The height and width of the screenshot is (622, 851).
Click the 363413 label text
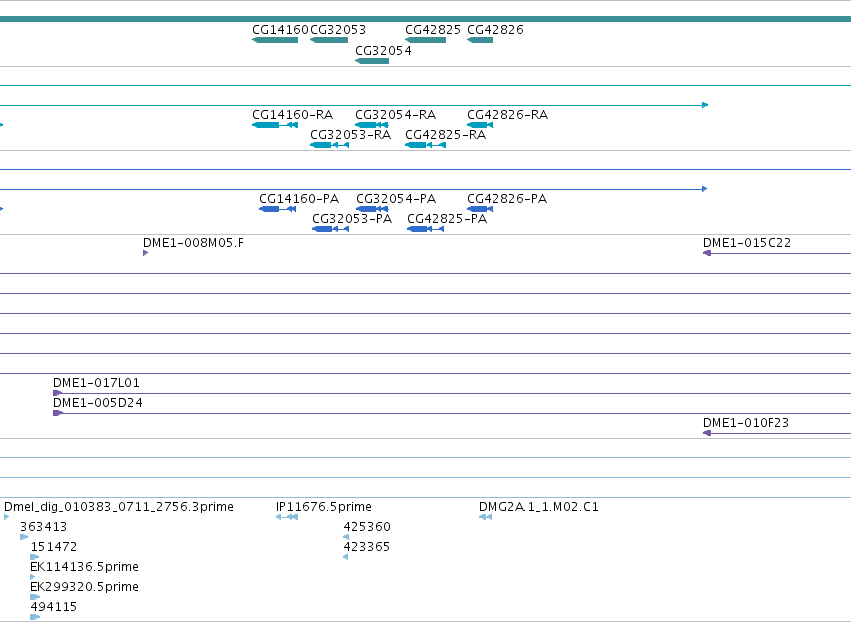click(44, 527)
